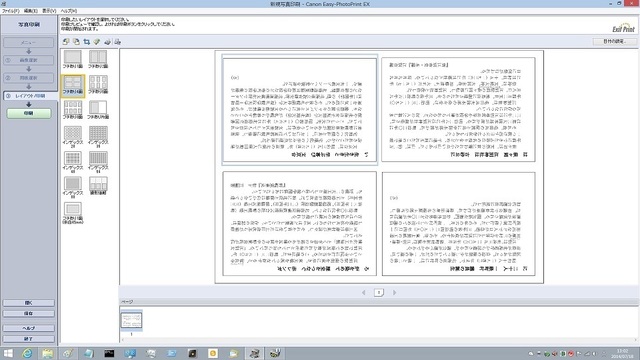The height and width of the screenshot is (360, 640).
Task: Open the ヘルプ(H) menu in menu bar
Action: coord(69,11)
